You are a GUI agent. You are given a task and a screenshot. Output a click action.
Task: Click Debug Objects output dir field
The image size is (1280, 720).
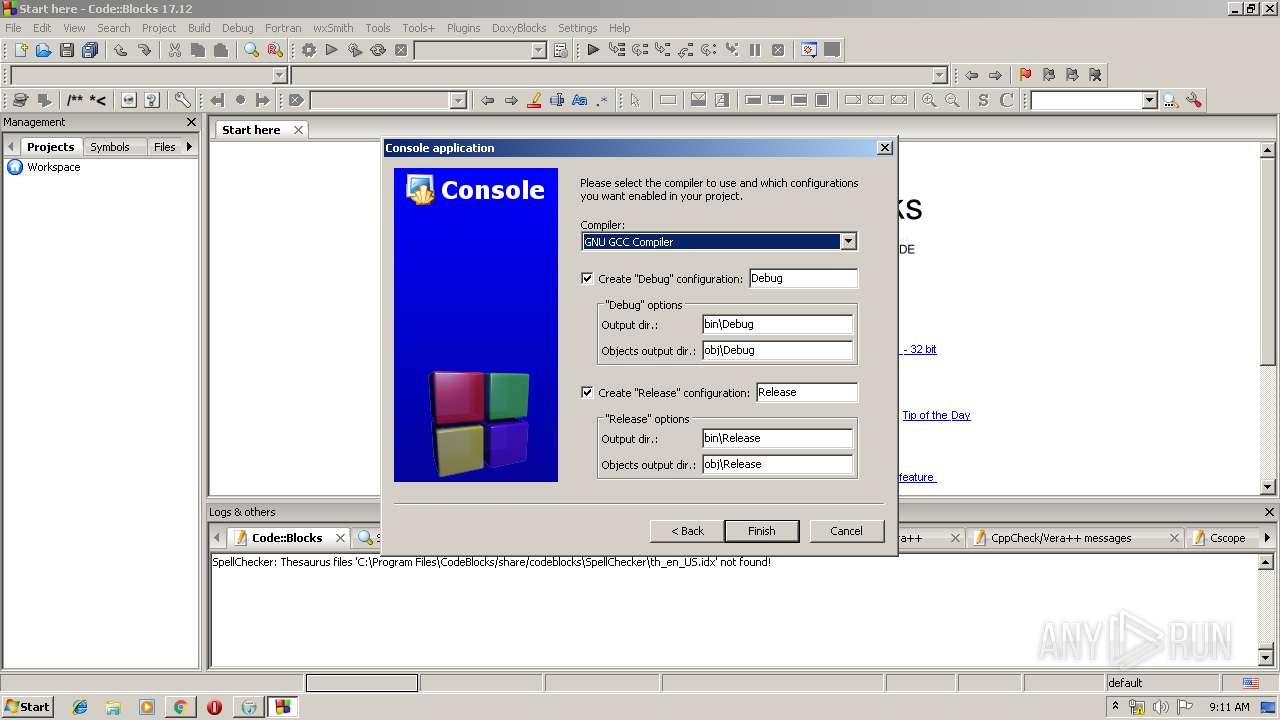[777, 350]
